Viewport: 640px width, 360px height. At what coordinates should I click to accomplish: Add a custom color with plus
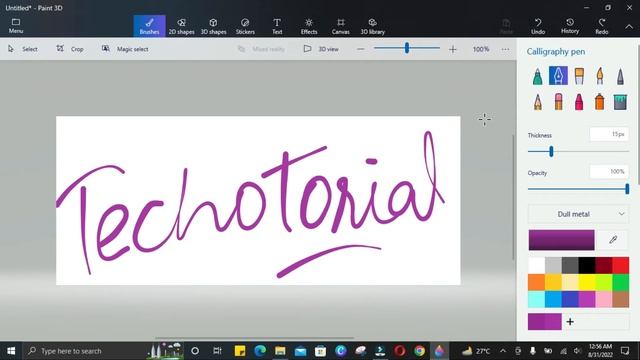pyautogui.click(x=570, y=322)
